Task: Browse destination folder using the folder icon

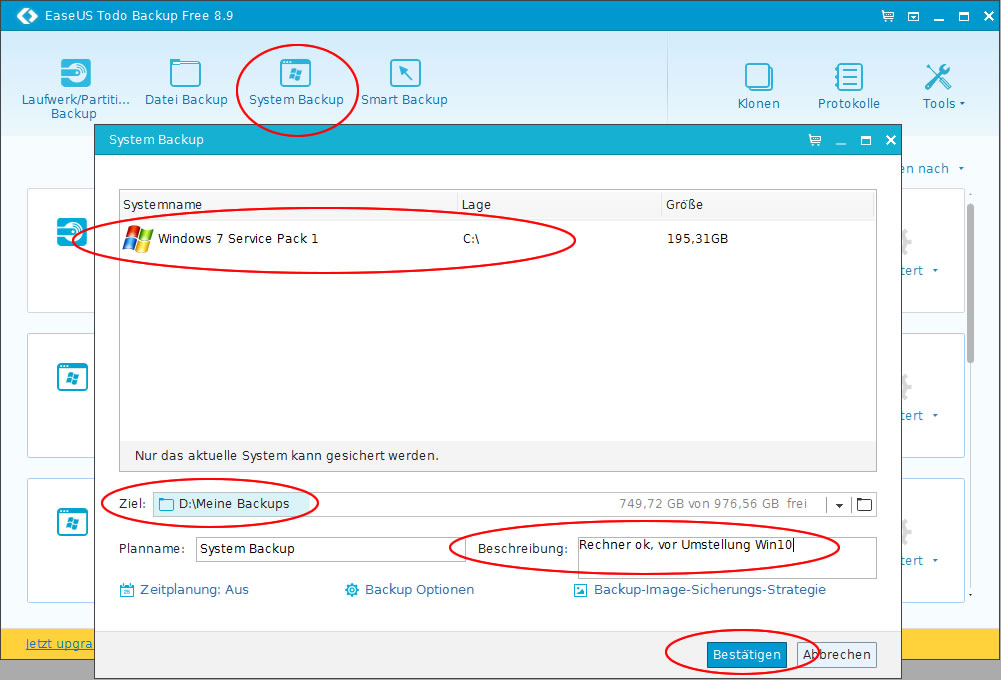Action: pyautogui.click(x=864, y=505)
